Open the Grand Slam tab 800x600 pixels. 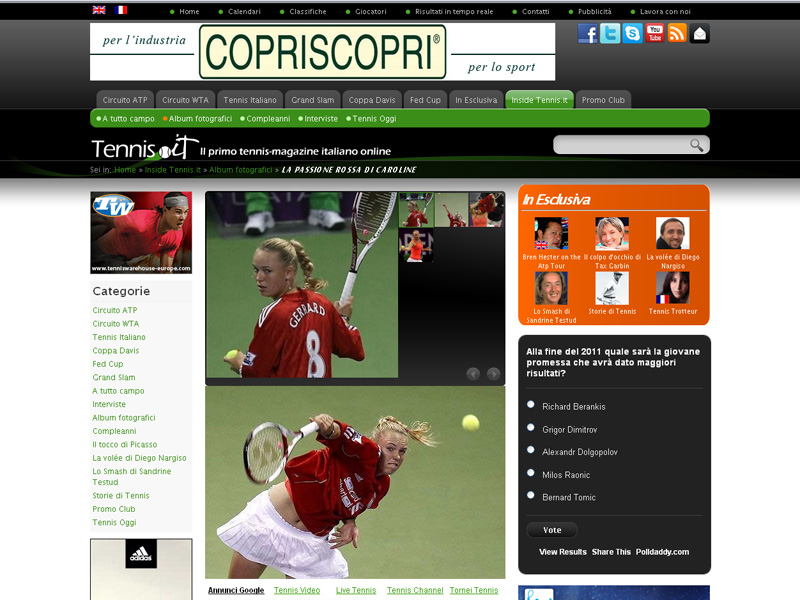click(x=313, y=100)
